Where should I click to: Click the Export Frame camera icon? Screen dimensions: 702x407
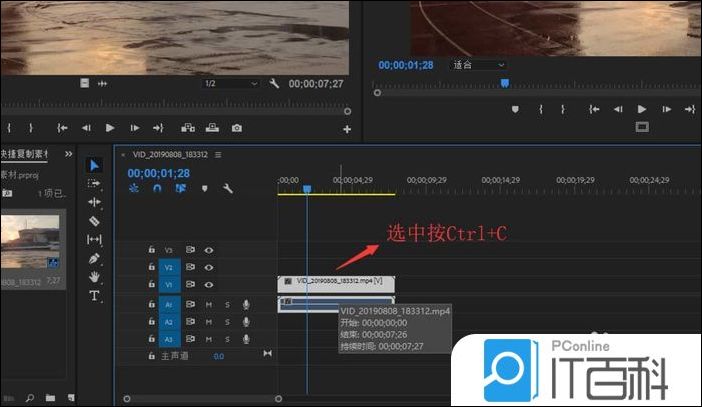237,128
